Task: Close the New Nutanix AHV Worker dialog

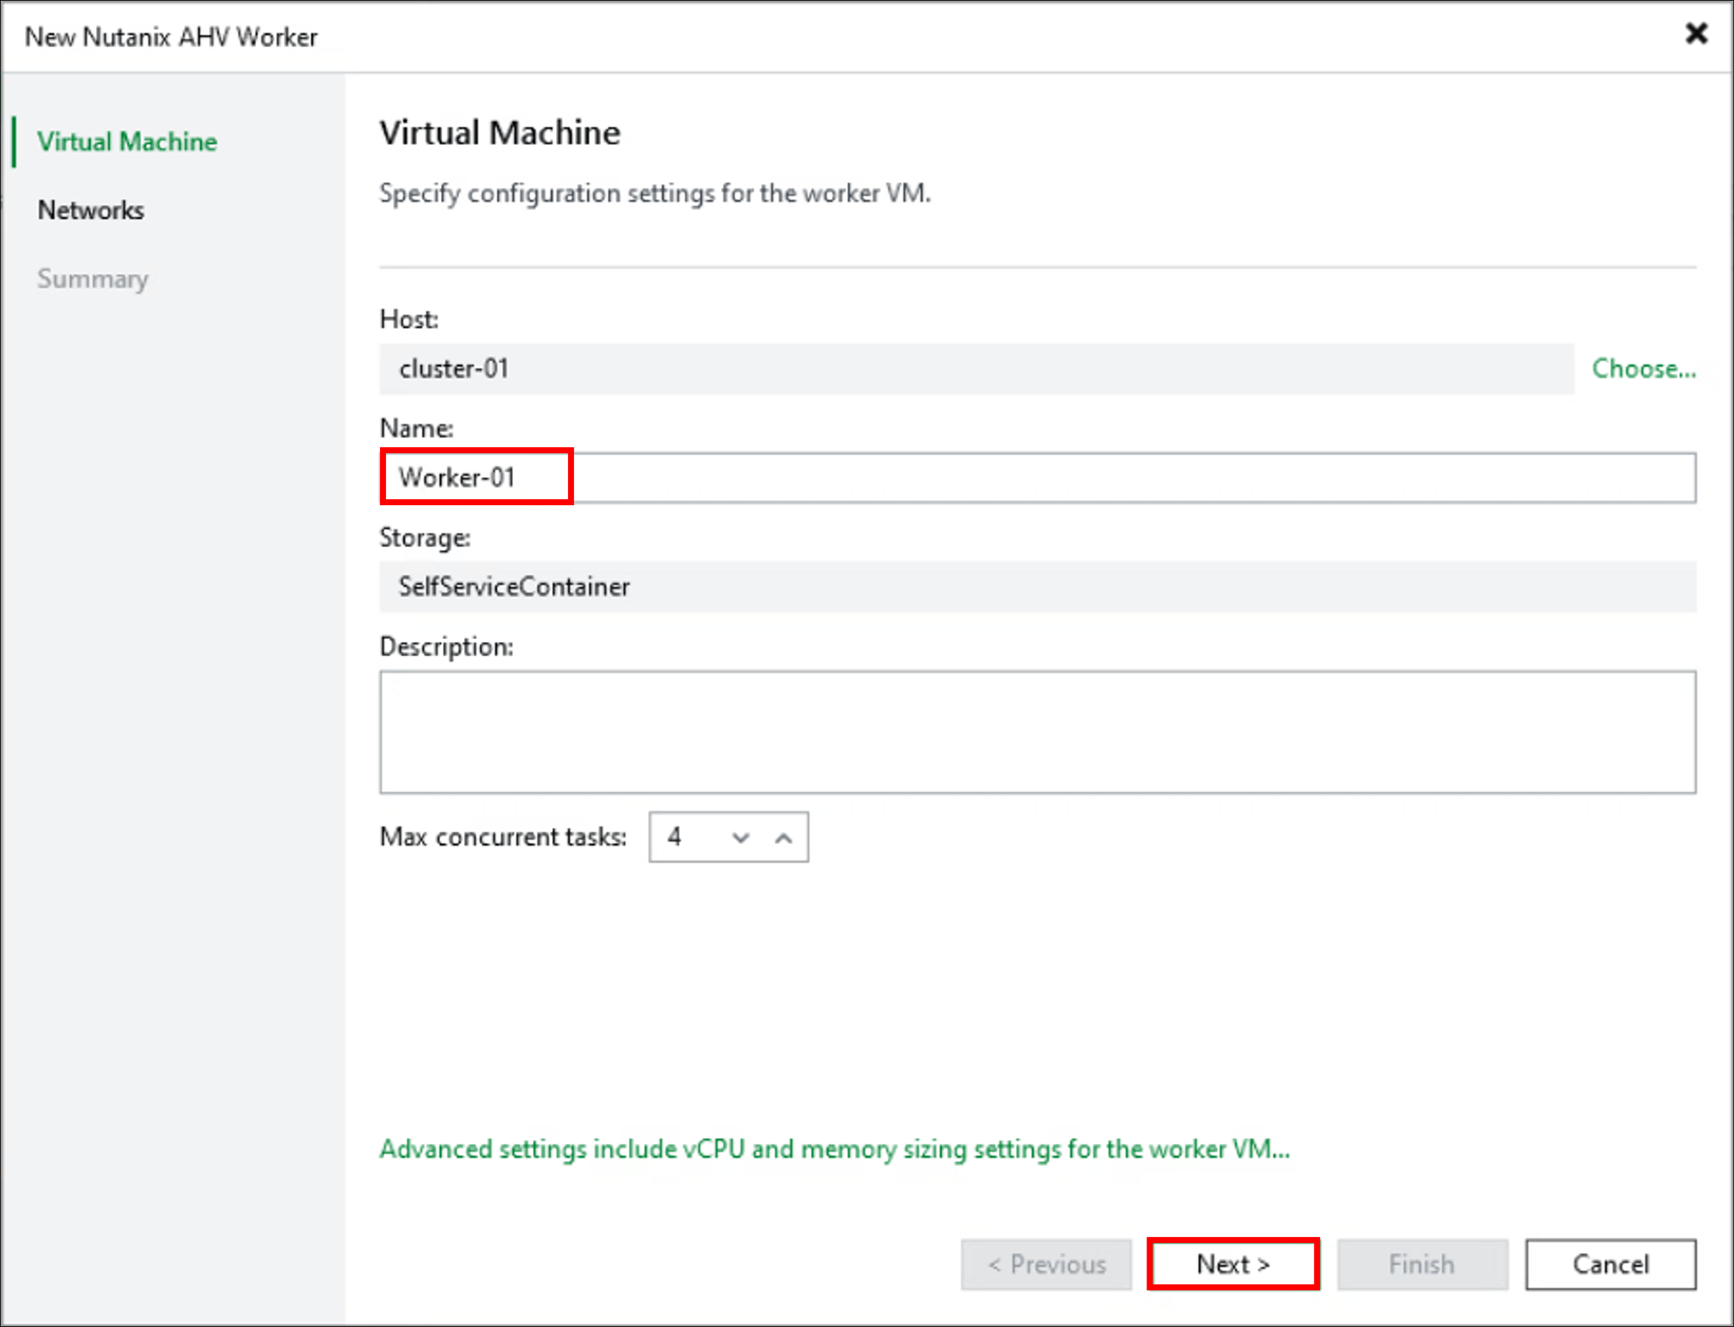Action: (1696, 33)
